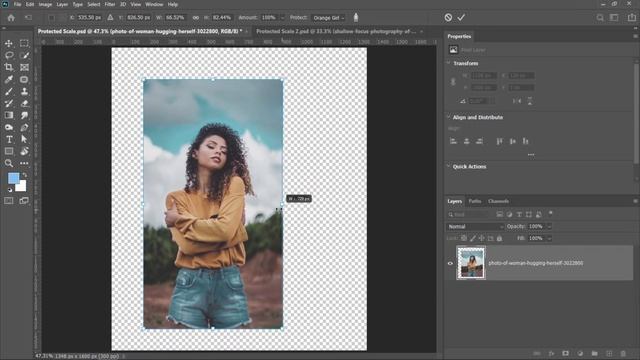Select the Gradient tool
640x360 pixels.
9,115
